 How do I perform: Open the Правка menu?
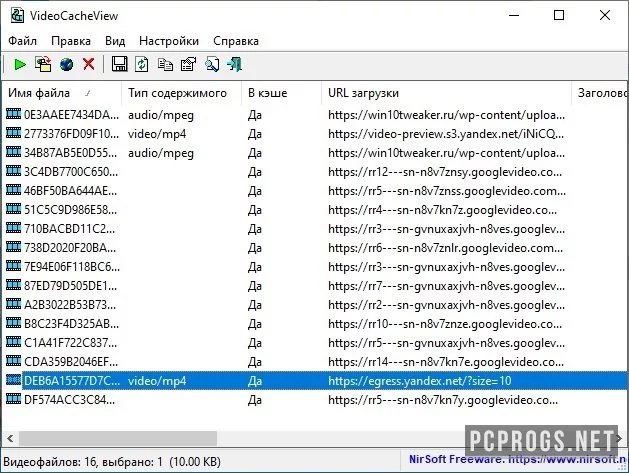[x=71, y=41]
